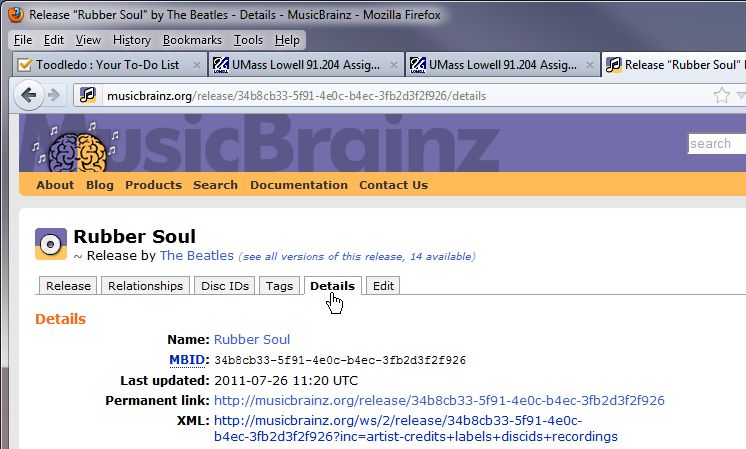Click the orange Details section heading
The width and height of the screenshot is (746, 449).
tap(60, 319)
